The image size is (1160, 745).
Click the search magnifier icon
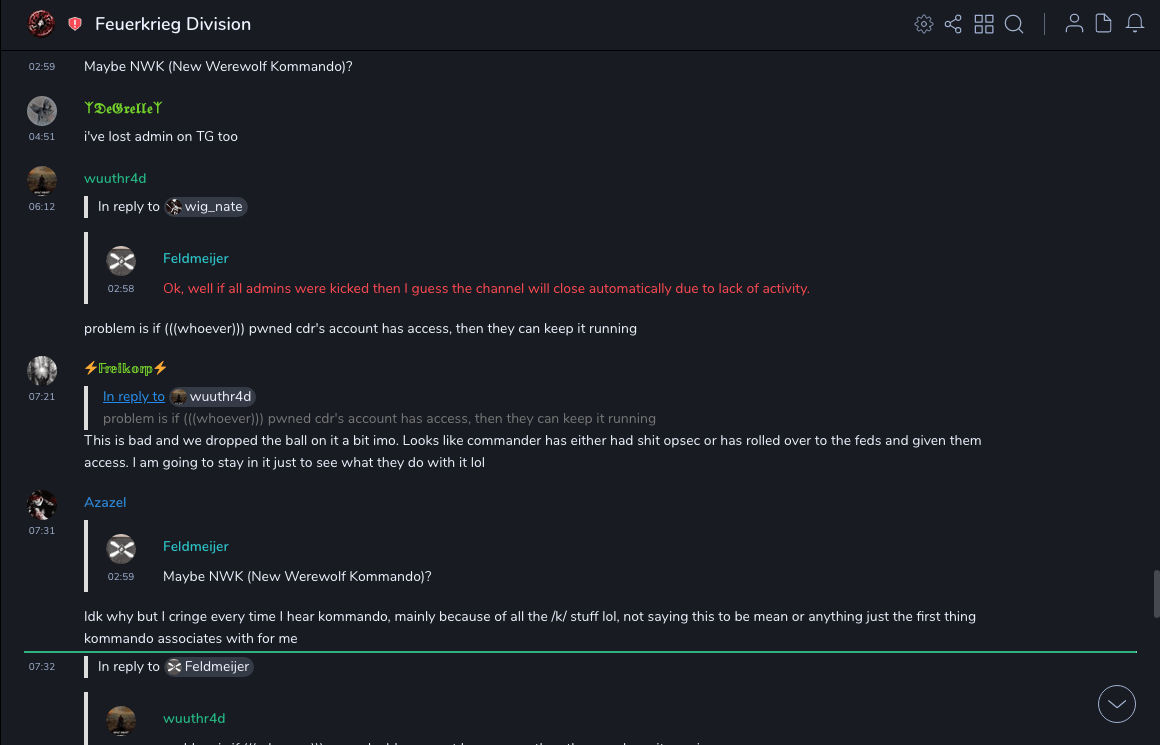[x=1014, y=24]
